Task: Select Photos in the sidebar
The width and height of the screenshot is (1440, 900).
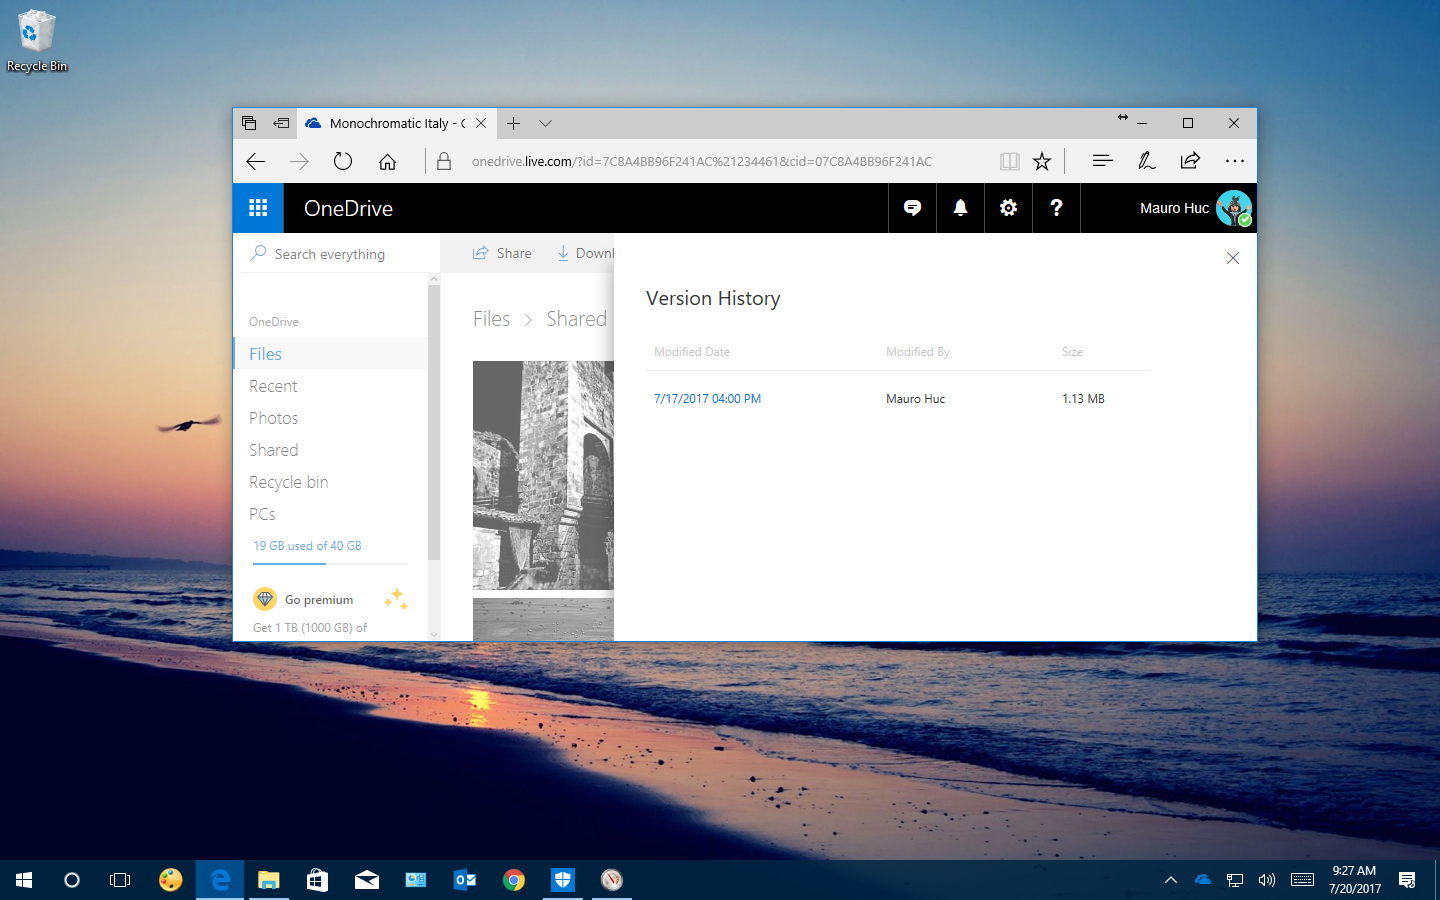Action: pos(330,417)
